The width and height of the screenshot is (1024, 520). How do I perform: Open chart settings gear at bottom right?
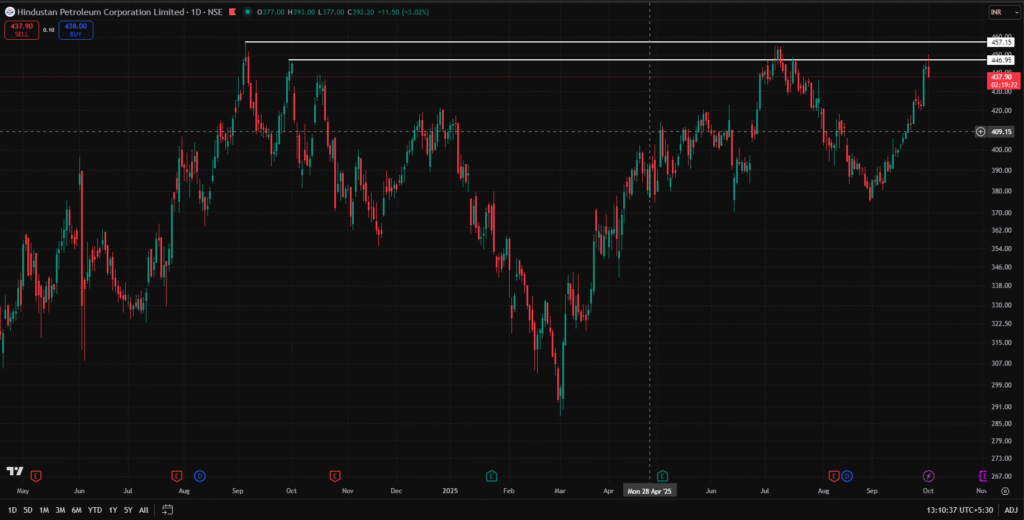click(1004, 491)
